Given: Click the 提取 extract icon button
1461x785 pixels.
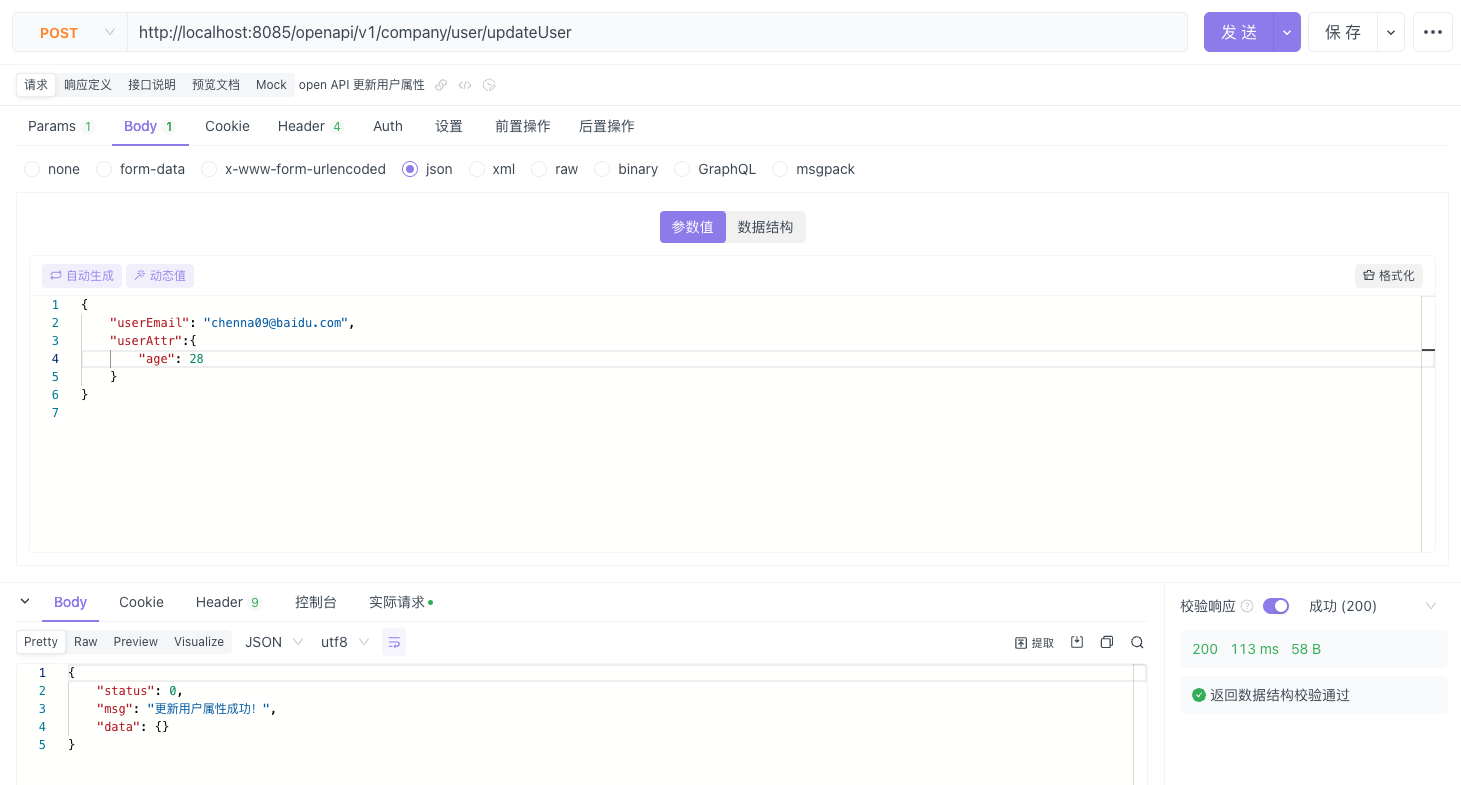Looking at the screenshot, I should tap(1035, 642).
